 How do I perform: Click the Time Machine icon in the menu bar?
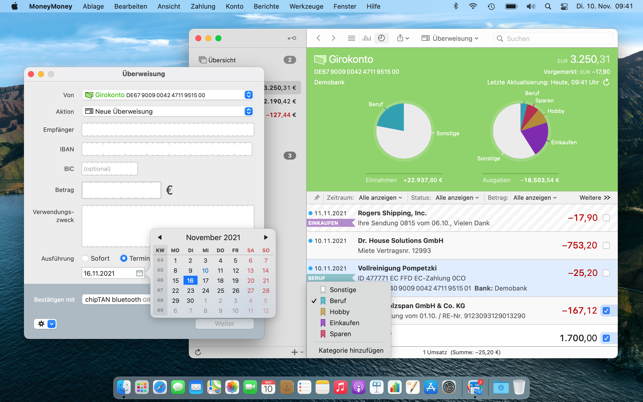coord(491,6)
